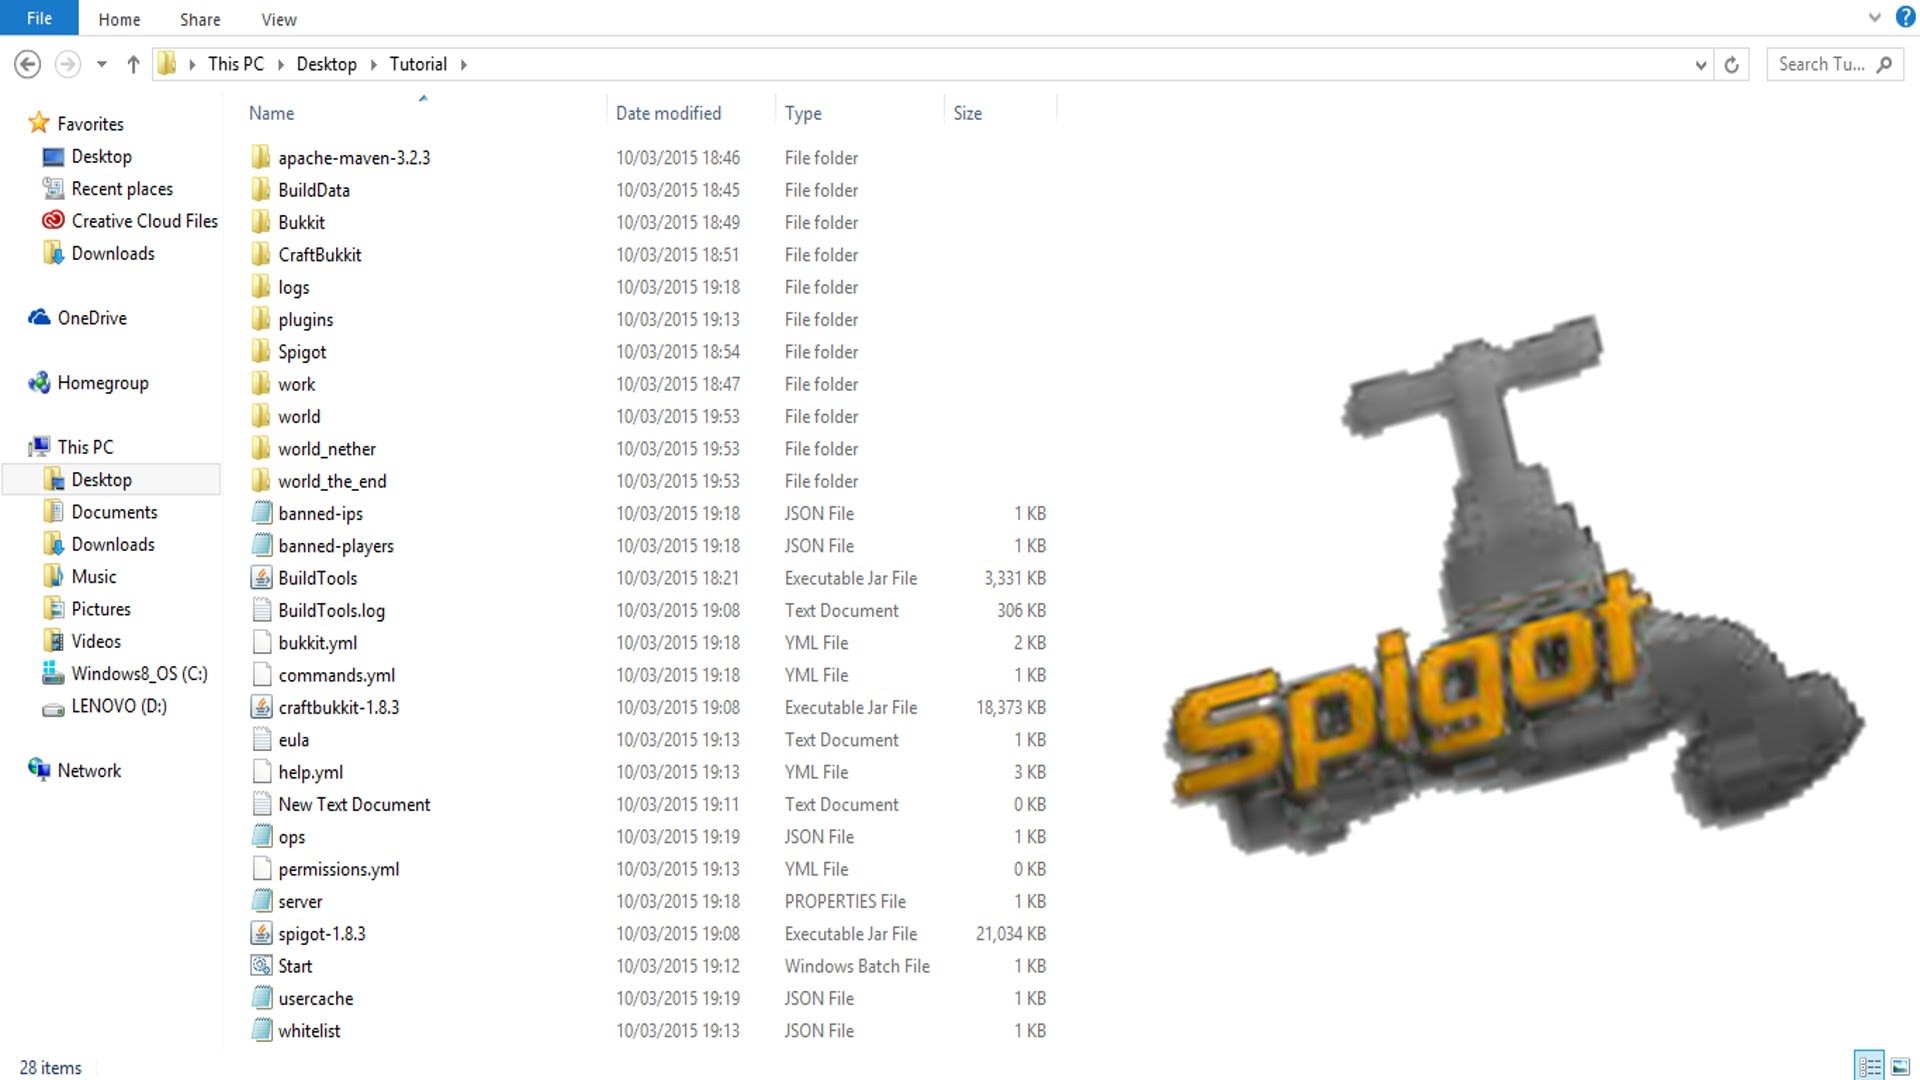
Task: Select the BuildTools jar file icon
Action: [x=261, y=578]
